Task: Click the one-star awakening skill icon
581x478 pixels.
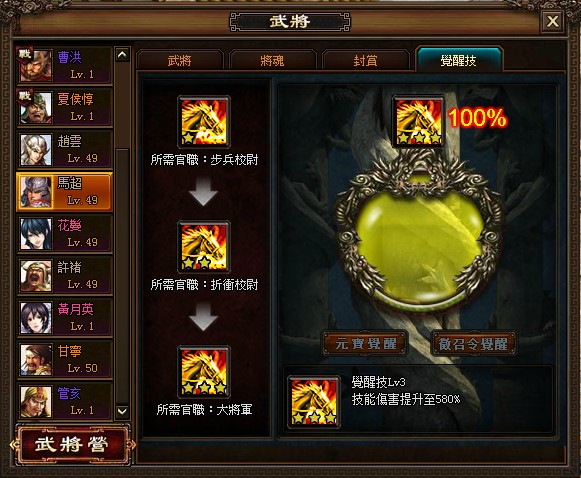Action: (203, 122)
